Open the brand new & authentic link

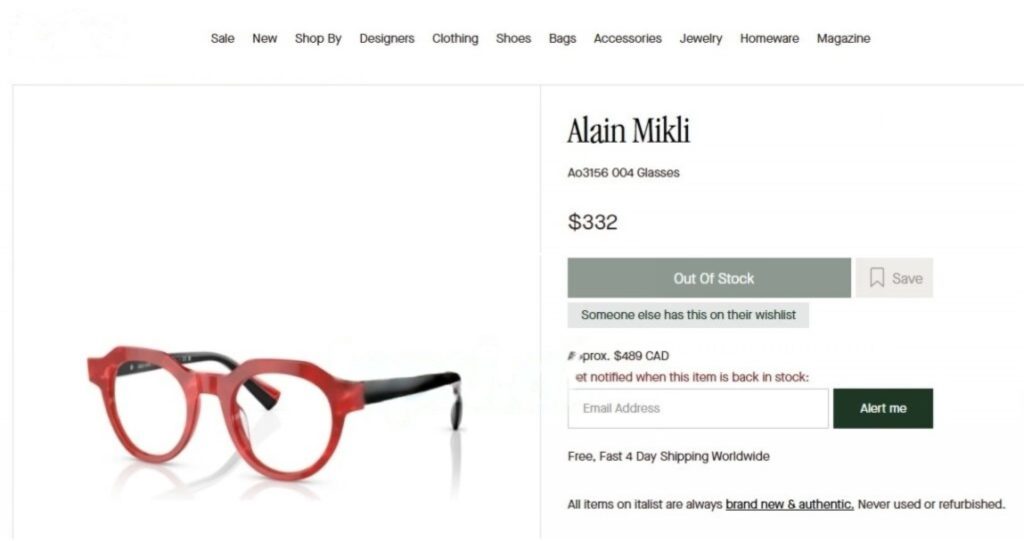790,504
